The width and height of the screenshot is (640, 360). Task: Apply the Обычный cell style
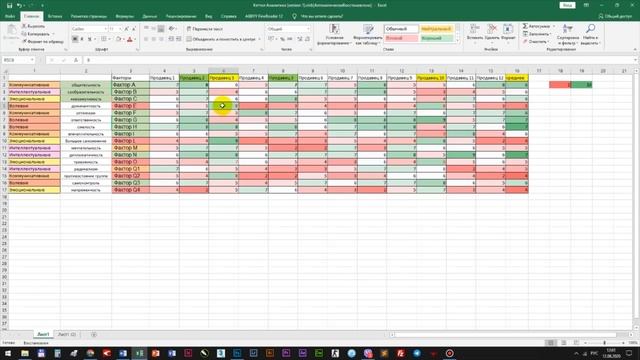click(x=401, y=29)
